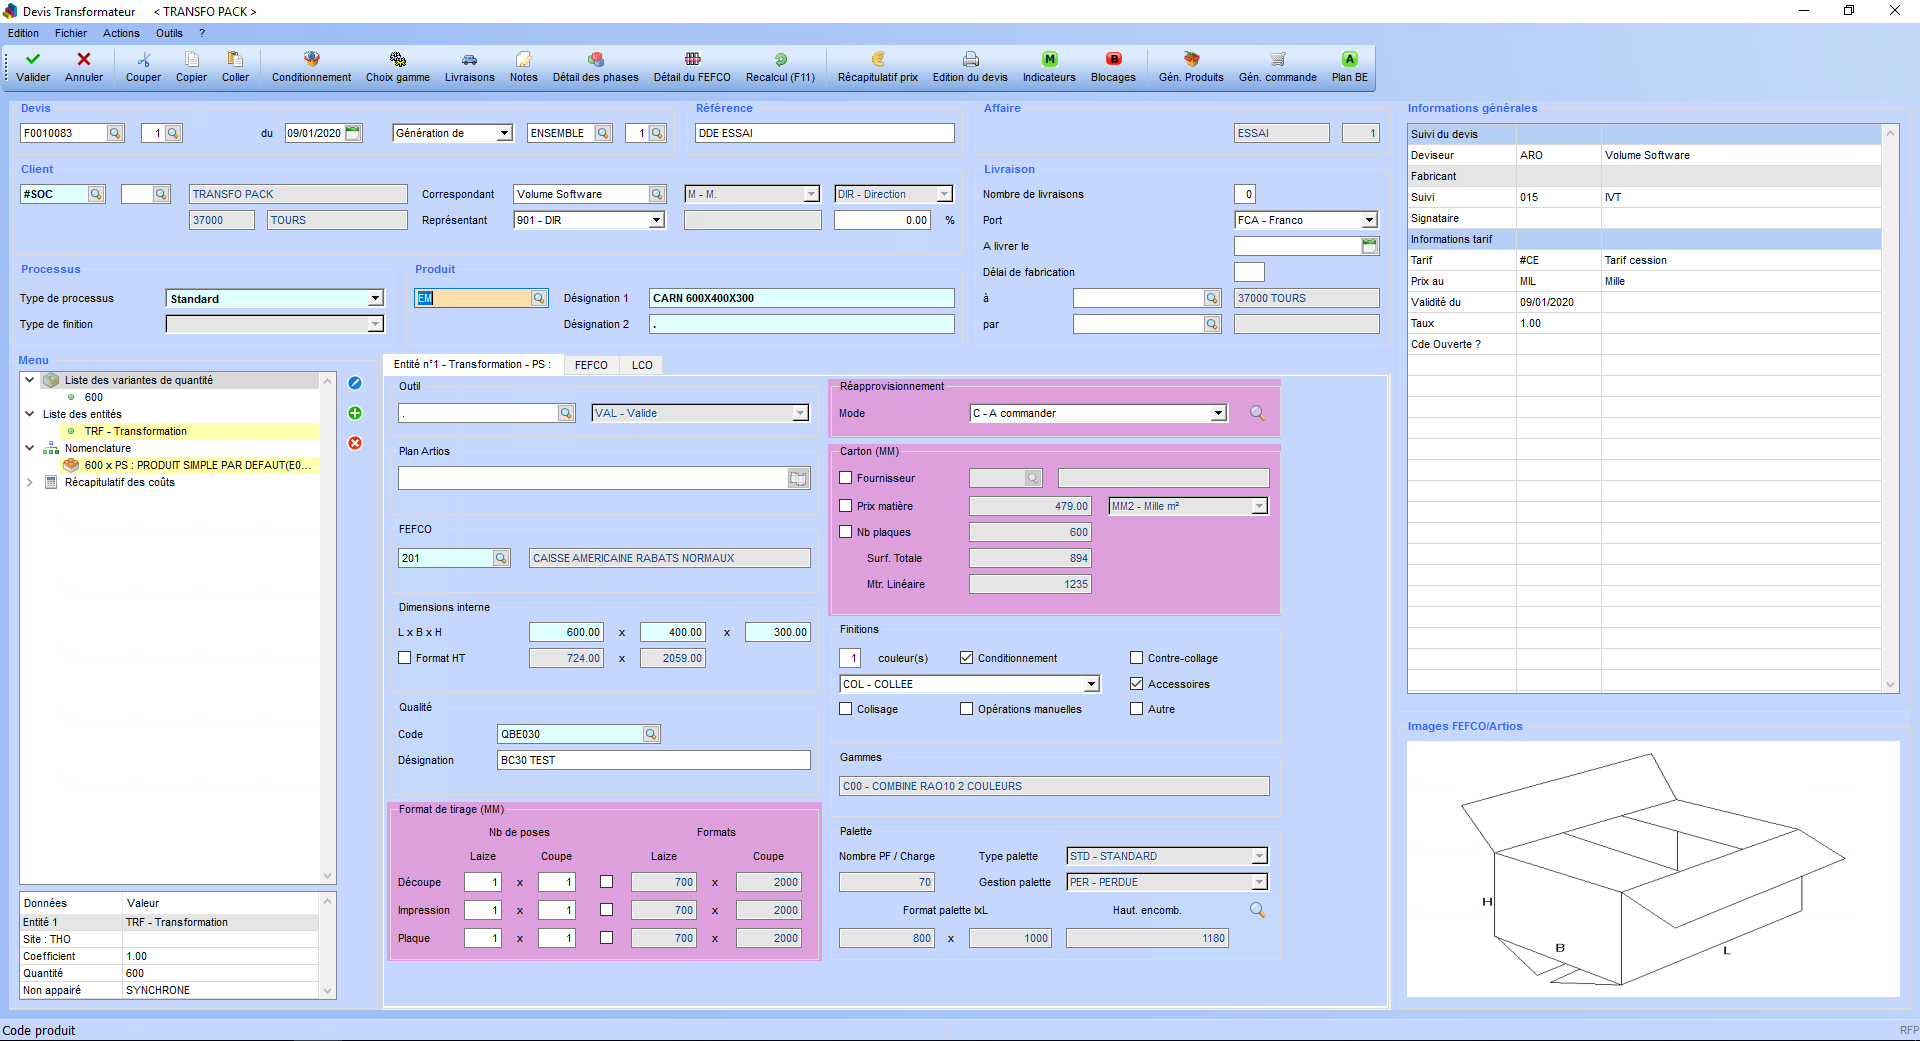
Task: Enable the Prix matière checkbox
Action: 845,506
